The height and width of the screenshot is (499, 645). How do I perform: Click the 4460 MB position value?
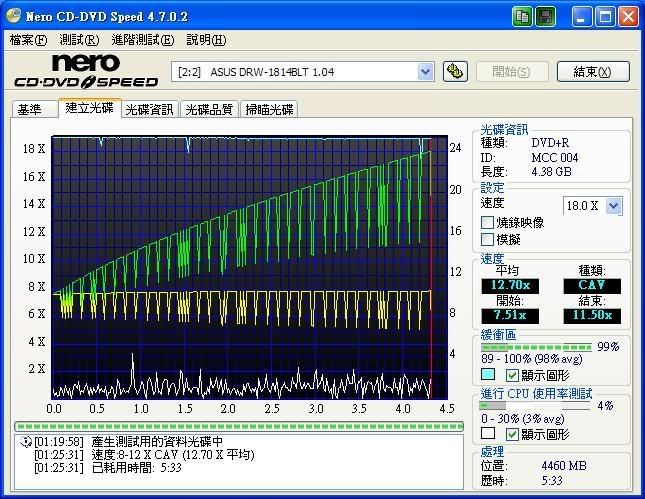(564, 466)
